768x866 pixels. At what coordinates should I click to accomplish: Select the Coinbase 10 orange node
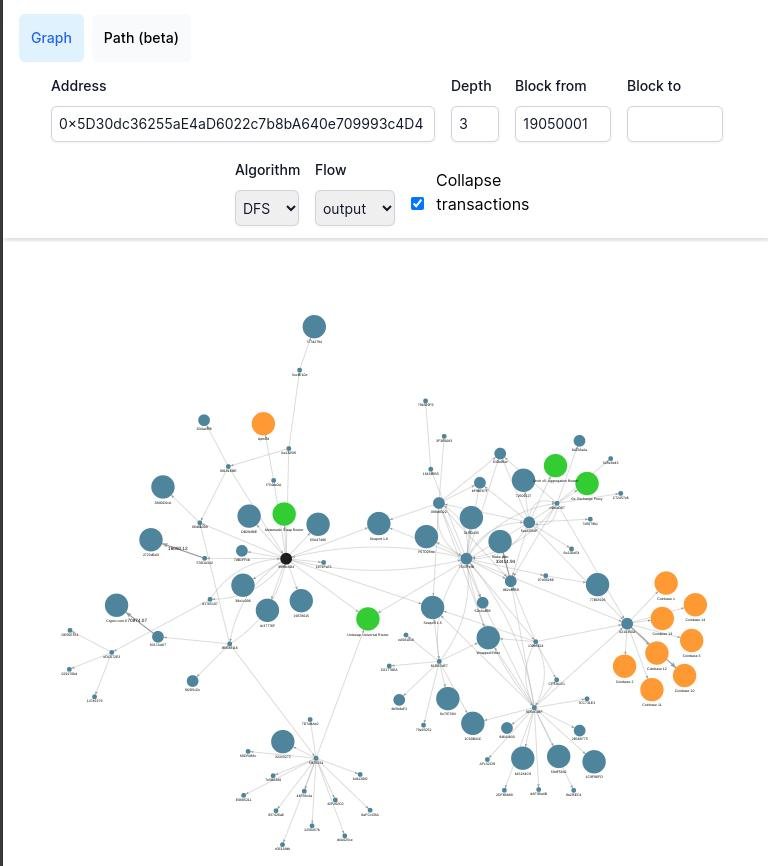click(x=684, y=675)
